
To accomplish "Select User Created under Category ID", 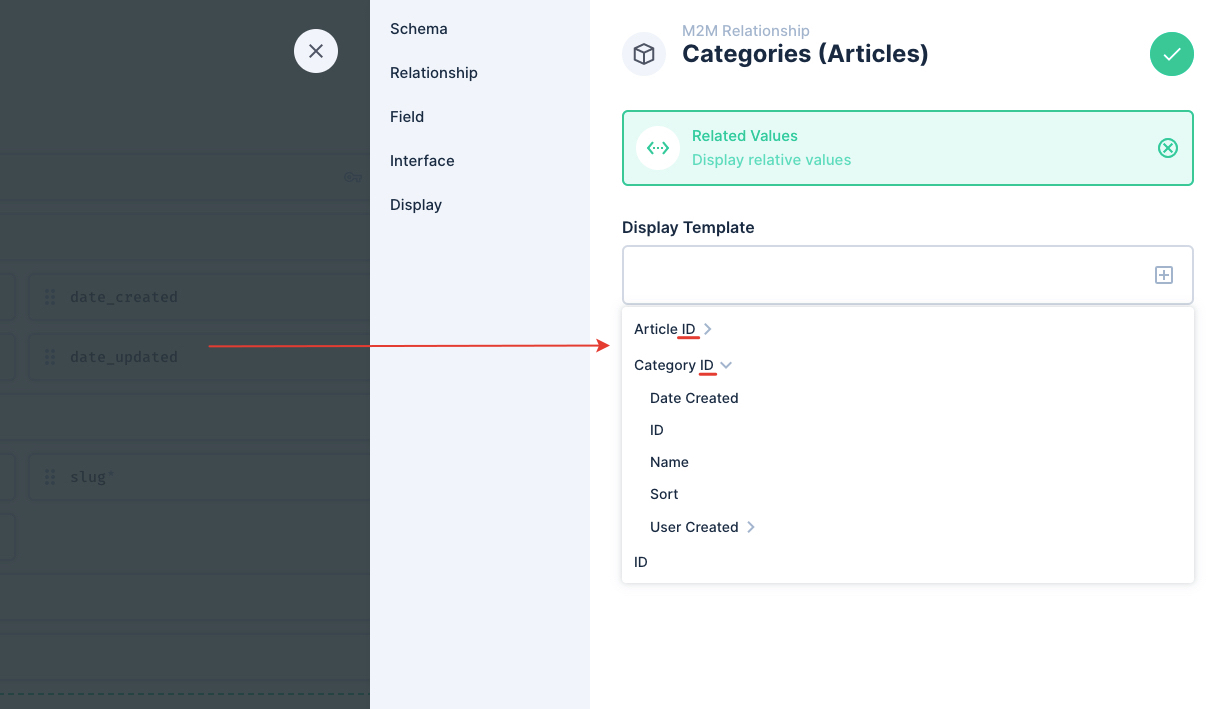I will click(x=694, y=527).
